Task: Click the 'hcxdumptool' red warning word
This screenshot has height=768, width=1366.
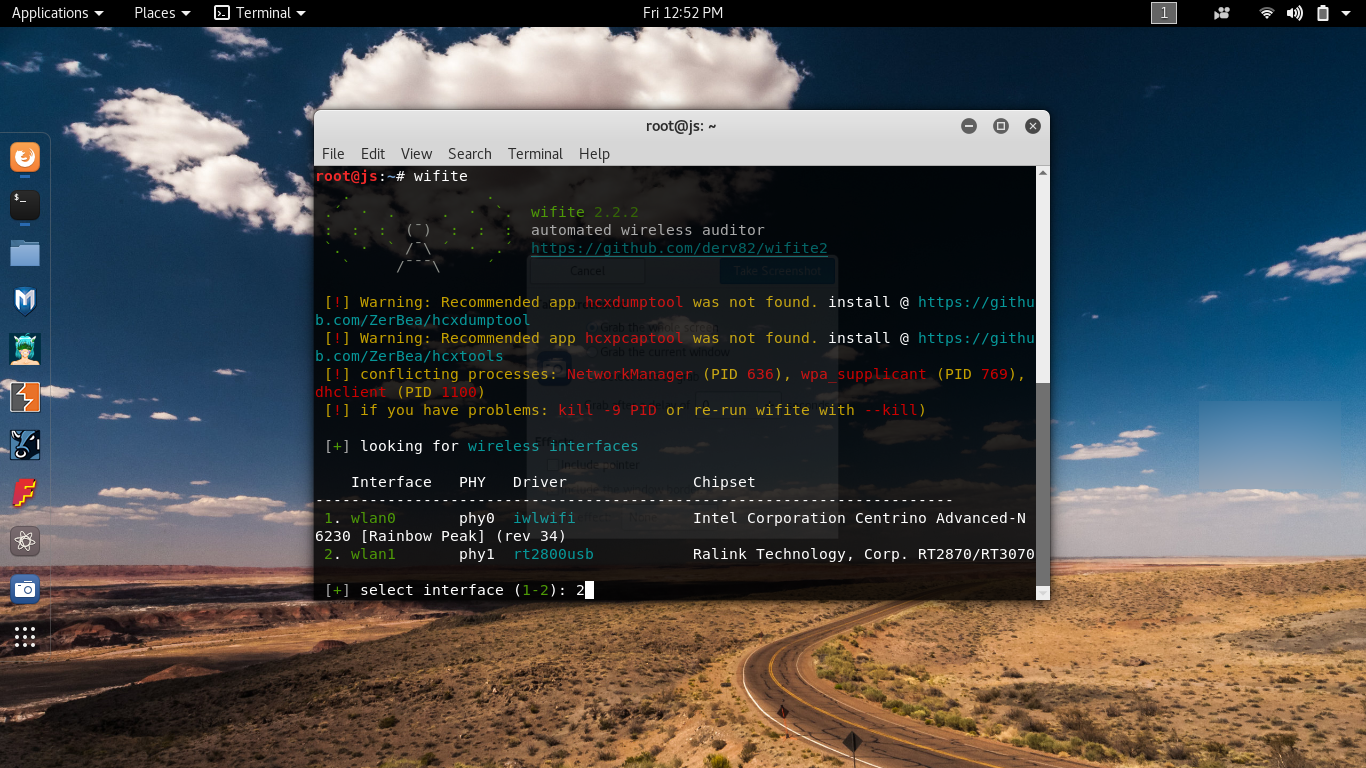Action: (634, 302)
